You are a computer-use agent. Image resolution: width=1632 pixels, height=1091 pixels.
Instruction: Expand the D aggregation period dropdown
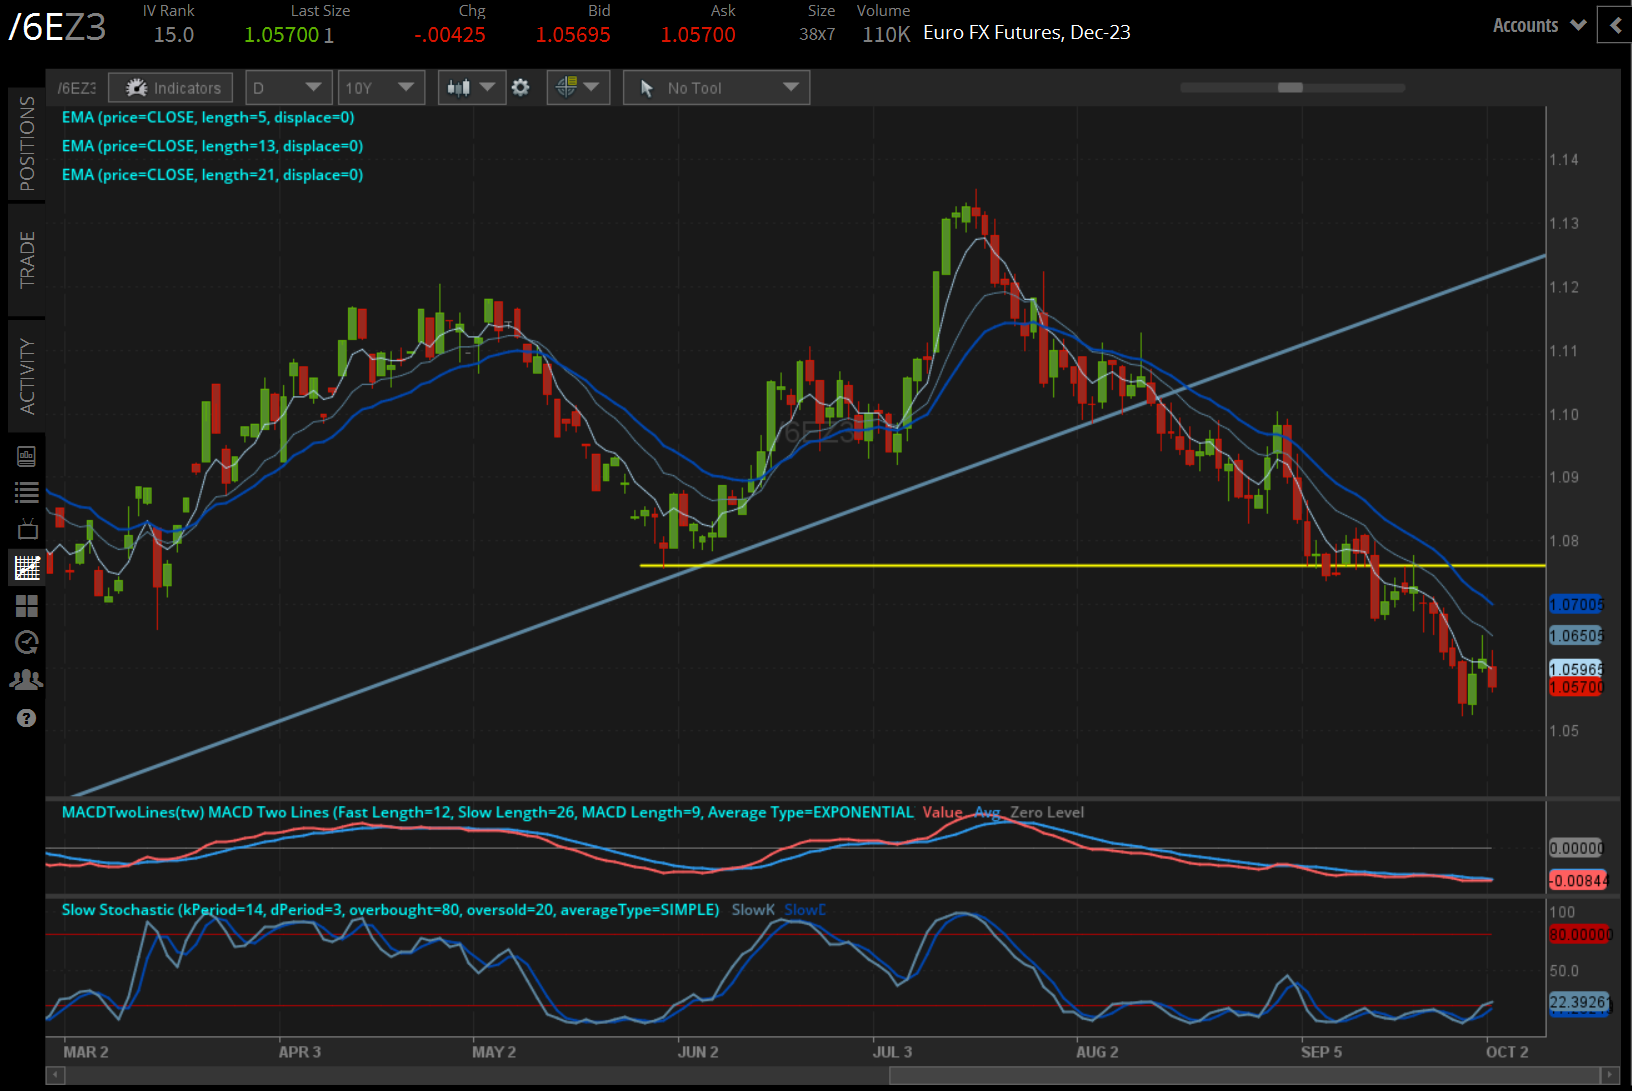click(288, 88)
